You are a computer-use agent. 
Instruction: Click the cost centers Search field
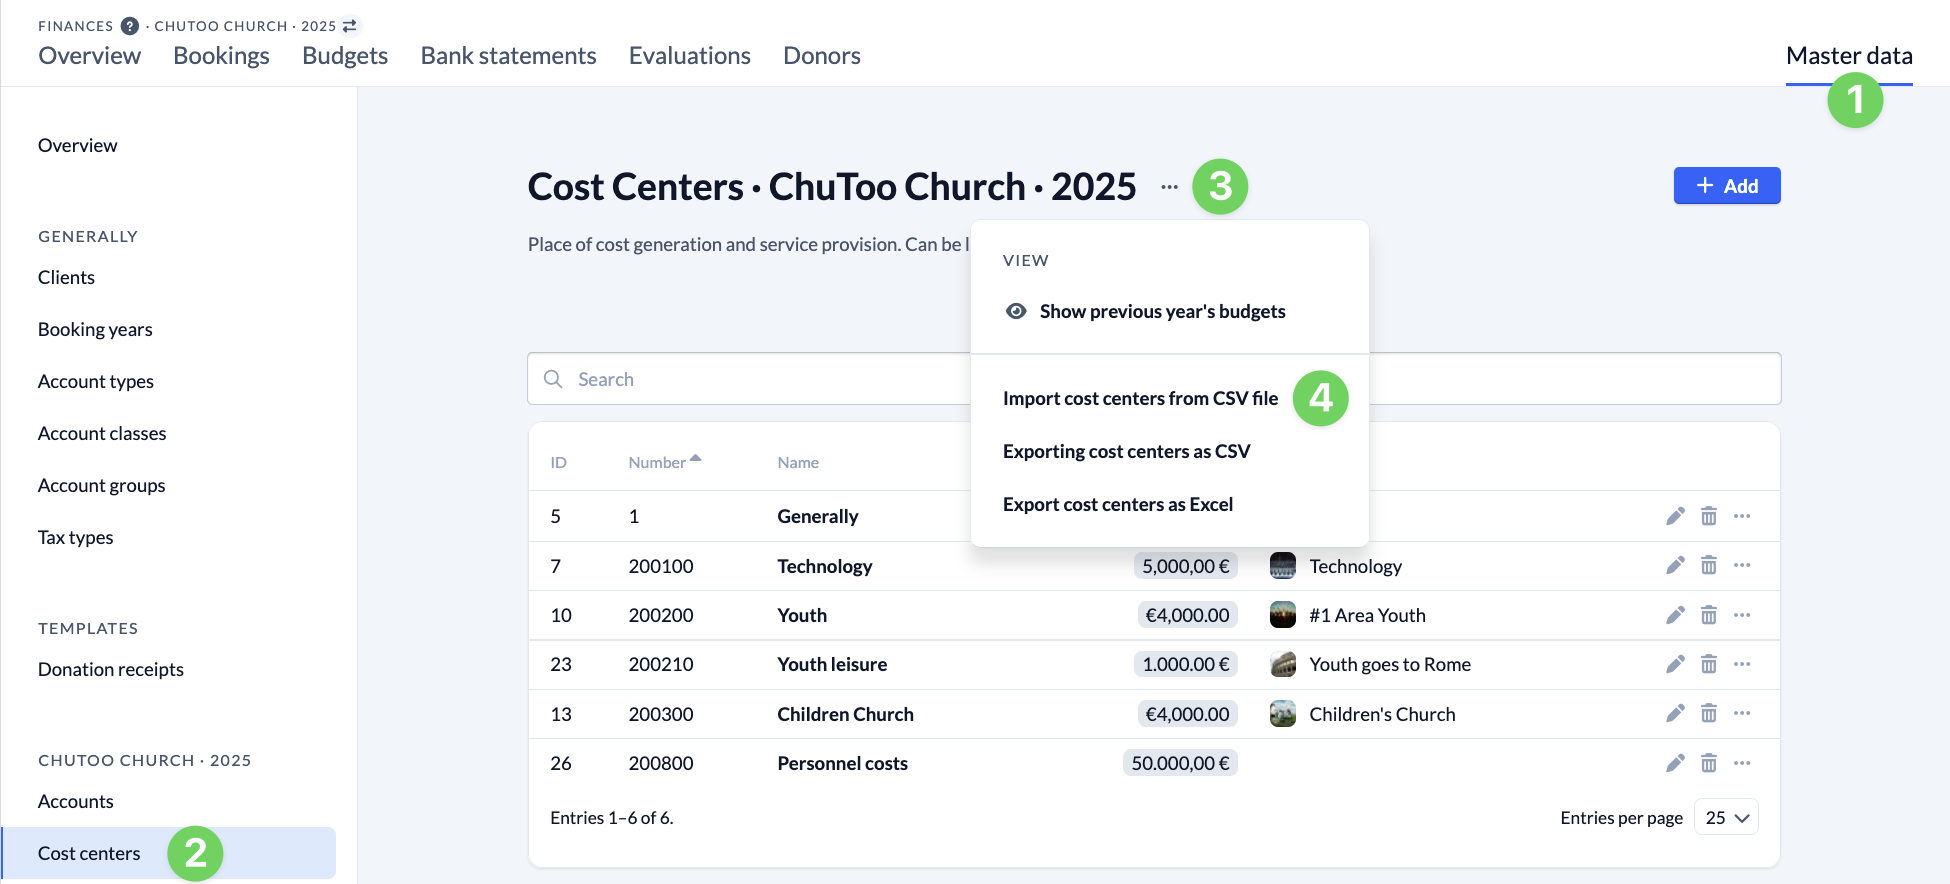pyautogui.click(x=1154, y=379)
